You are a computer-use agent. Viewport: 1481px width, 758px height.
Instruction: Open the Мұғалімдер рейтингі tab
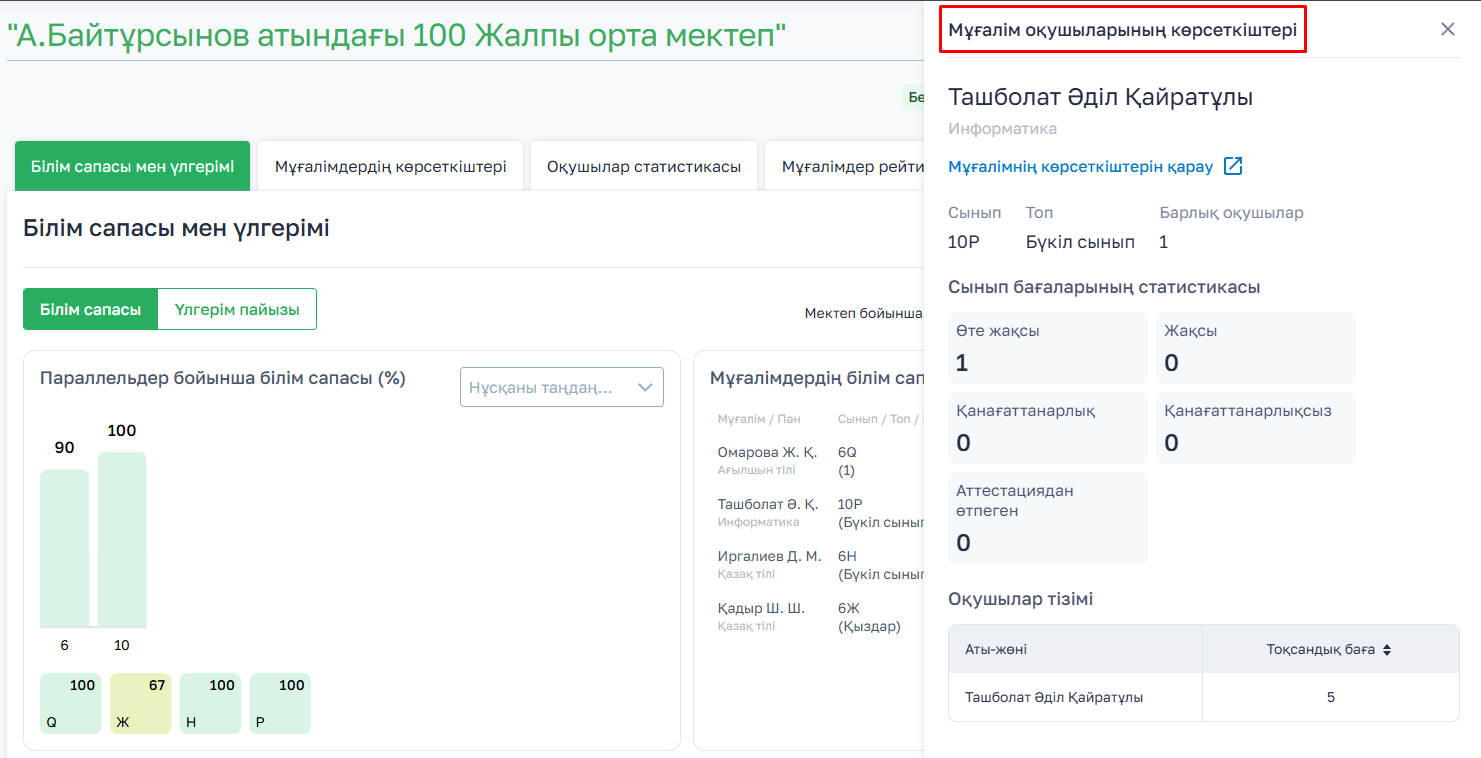[x=850, y=166]
